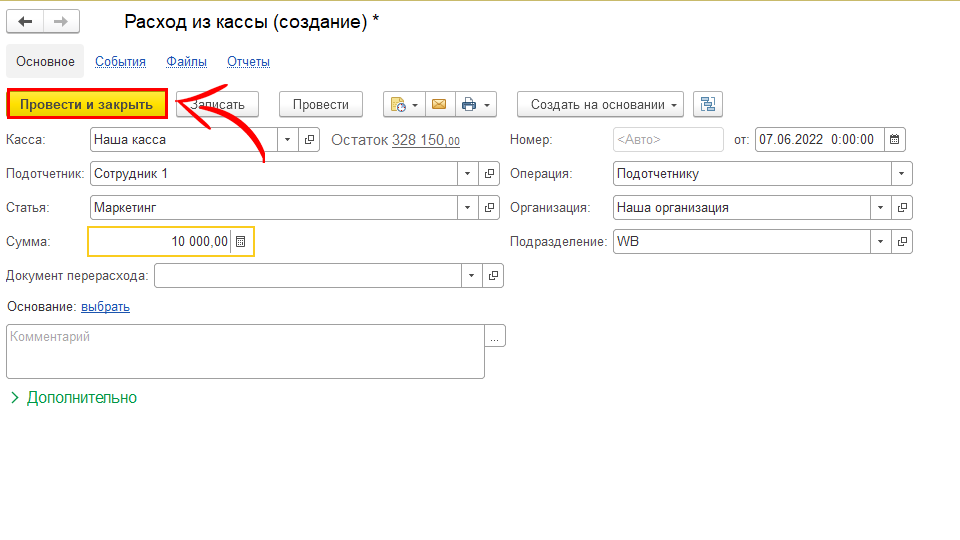
Task: Open the Подразделение dropdown list
Action: [880, 242]
